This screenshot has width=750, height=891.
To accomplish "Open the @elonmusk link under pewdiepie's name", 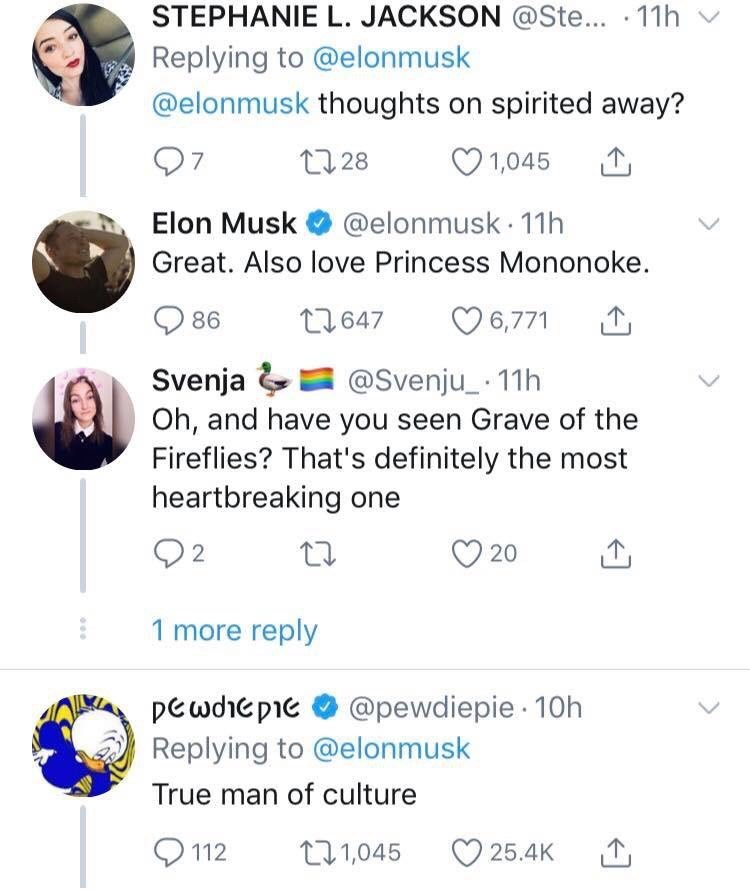I will click(x=391, y=749).
